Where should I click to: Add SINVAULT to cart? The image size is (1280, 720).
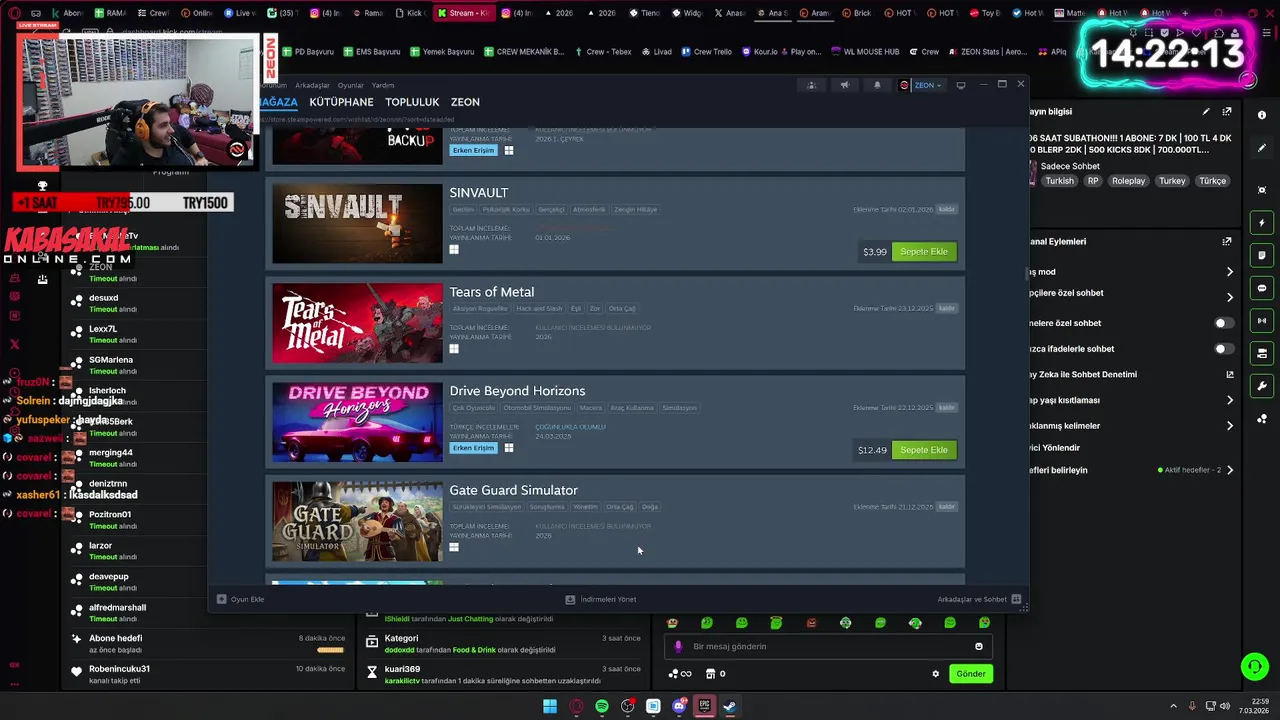[924, 251]
